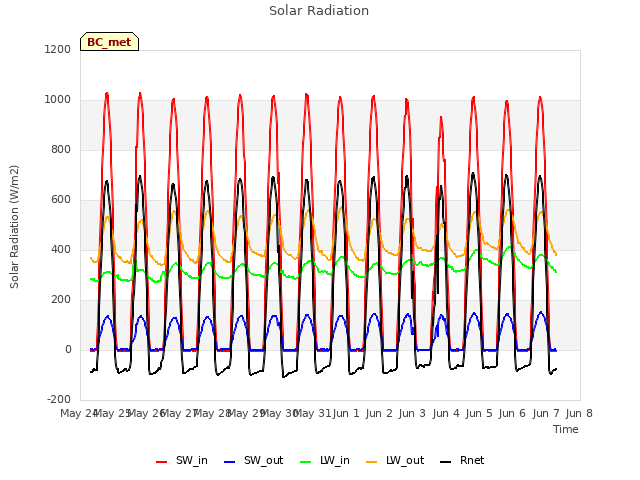Click the Jun 4 x-axis label

click(x=446, y=413)
